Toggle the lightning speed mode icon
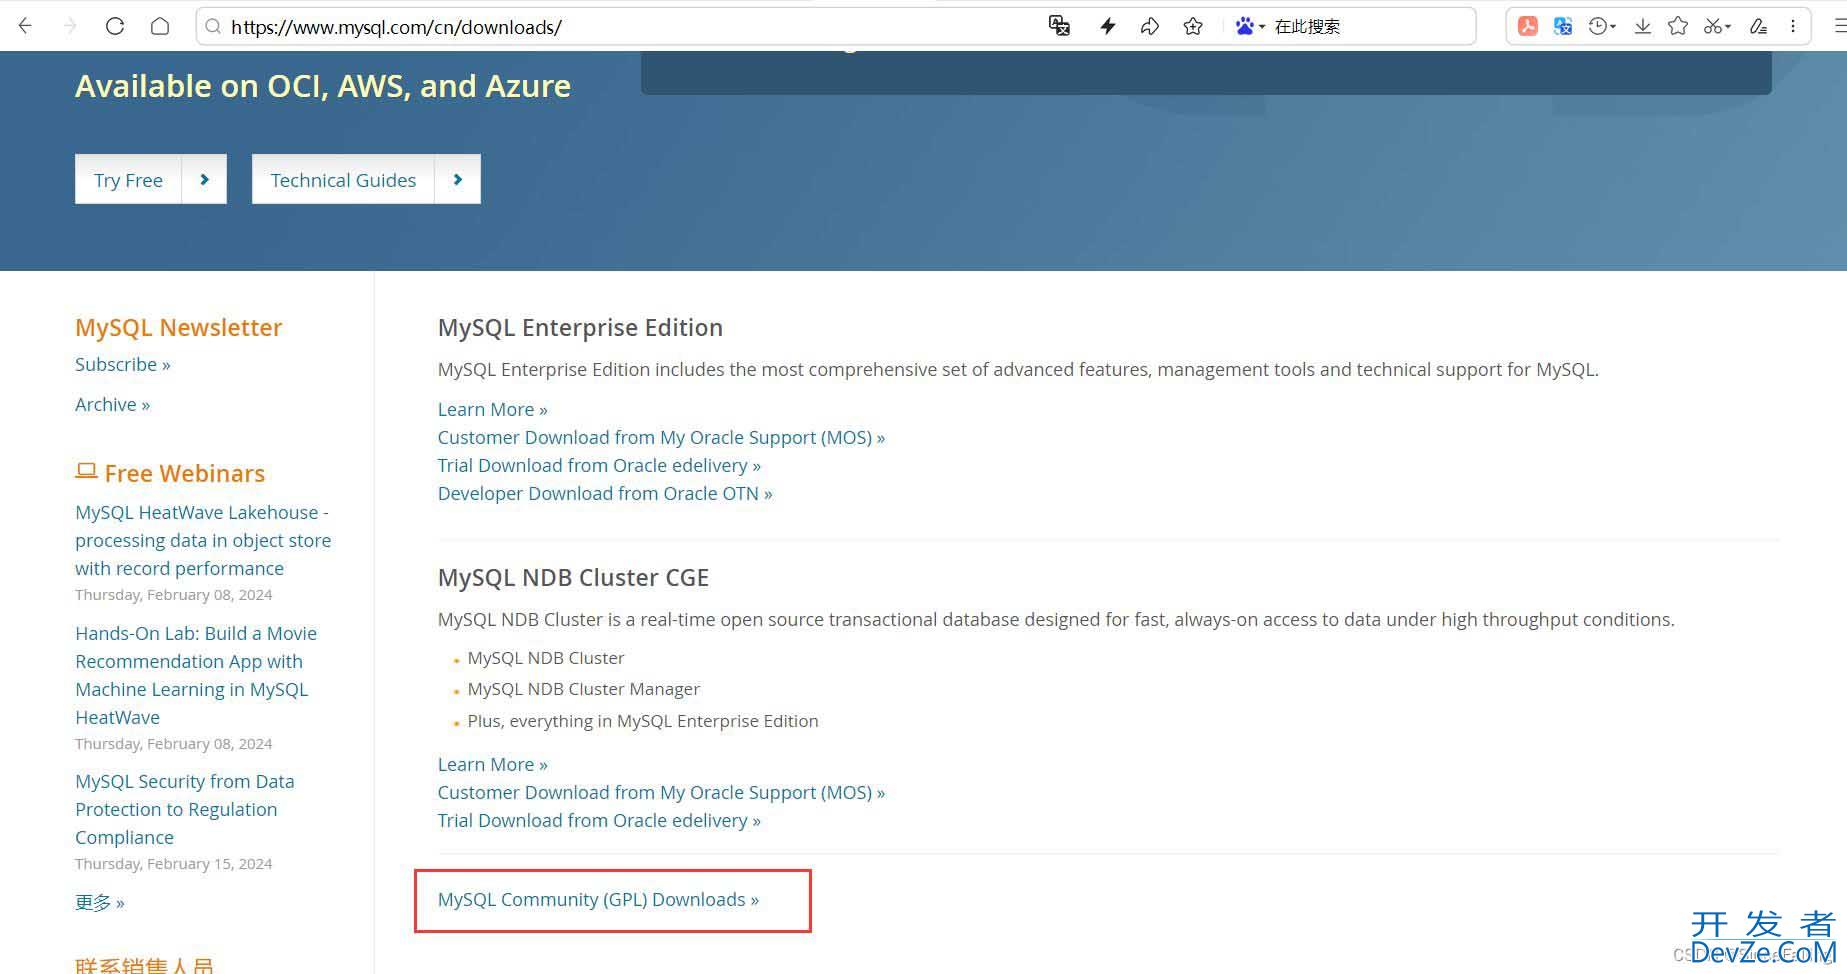The image size is (1847, 974). click(1107, 26)
